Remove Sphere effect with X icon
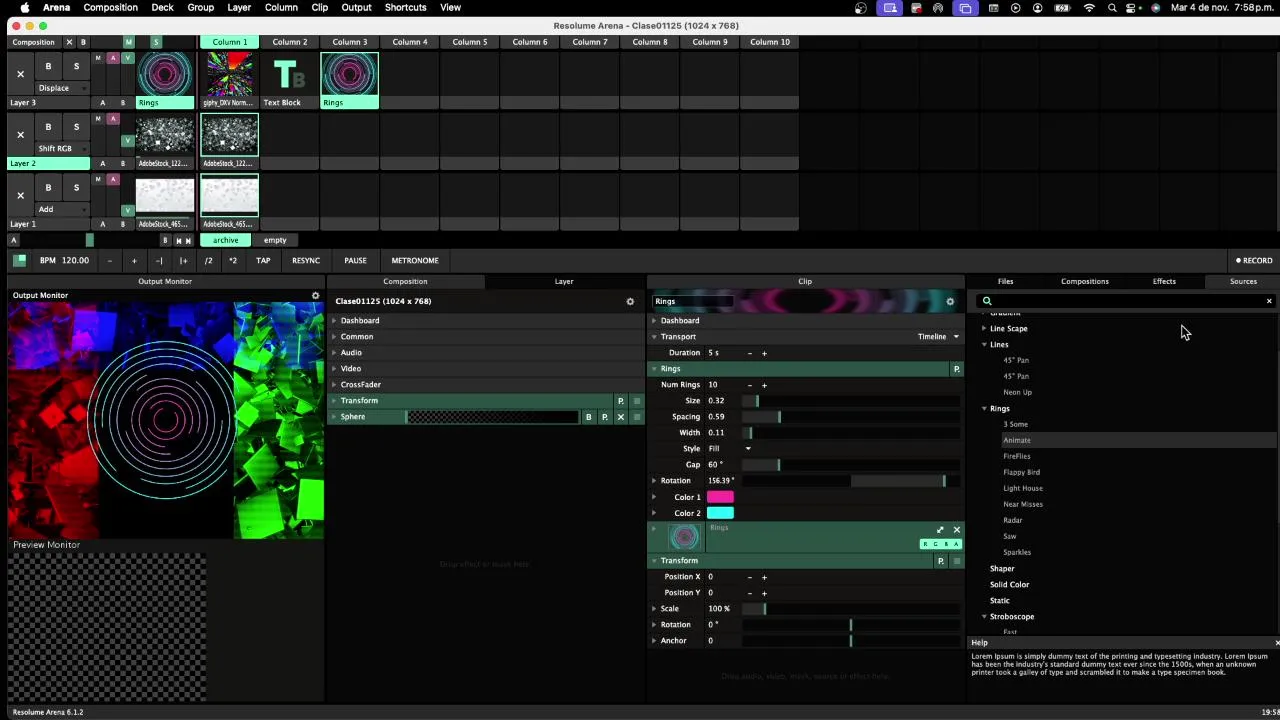This screenshot has height=720, width=1280. pyautogui.click(x=620, y=417)
